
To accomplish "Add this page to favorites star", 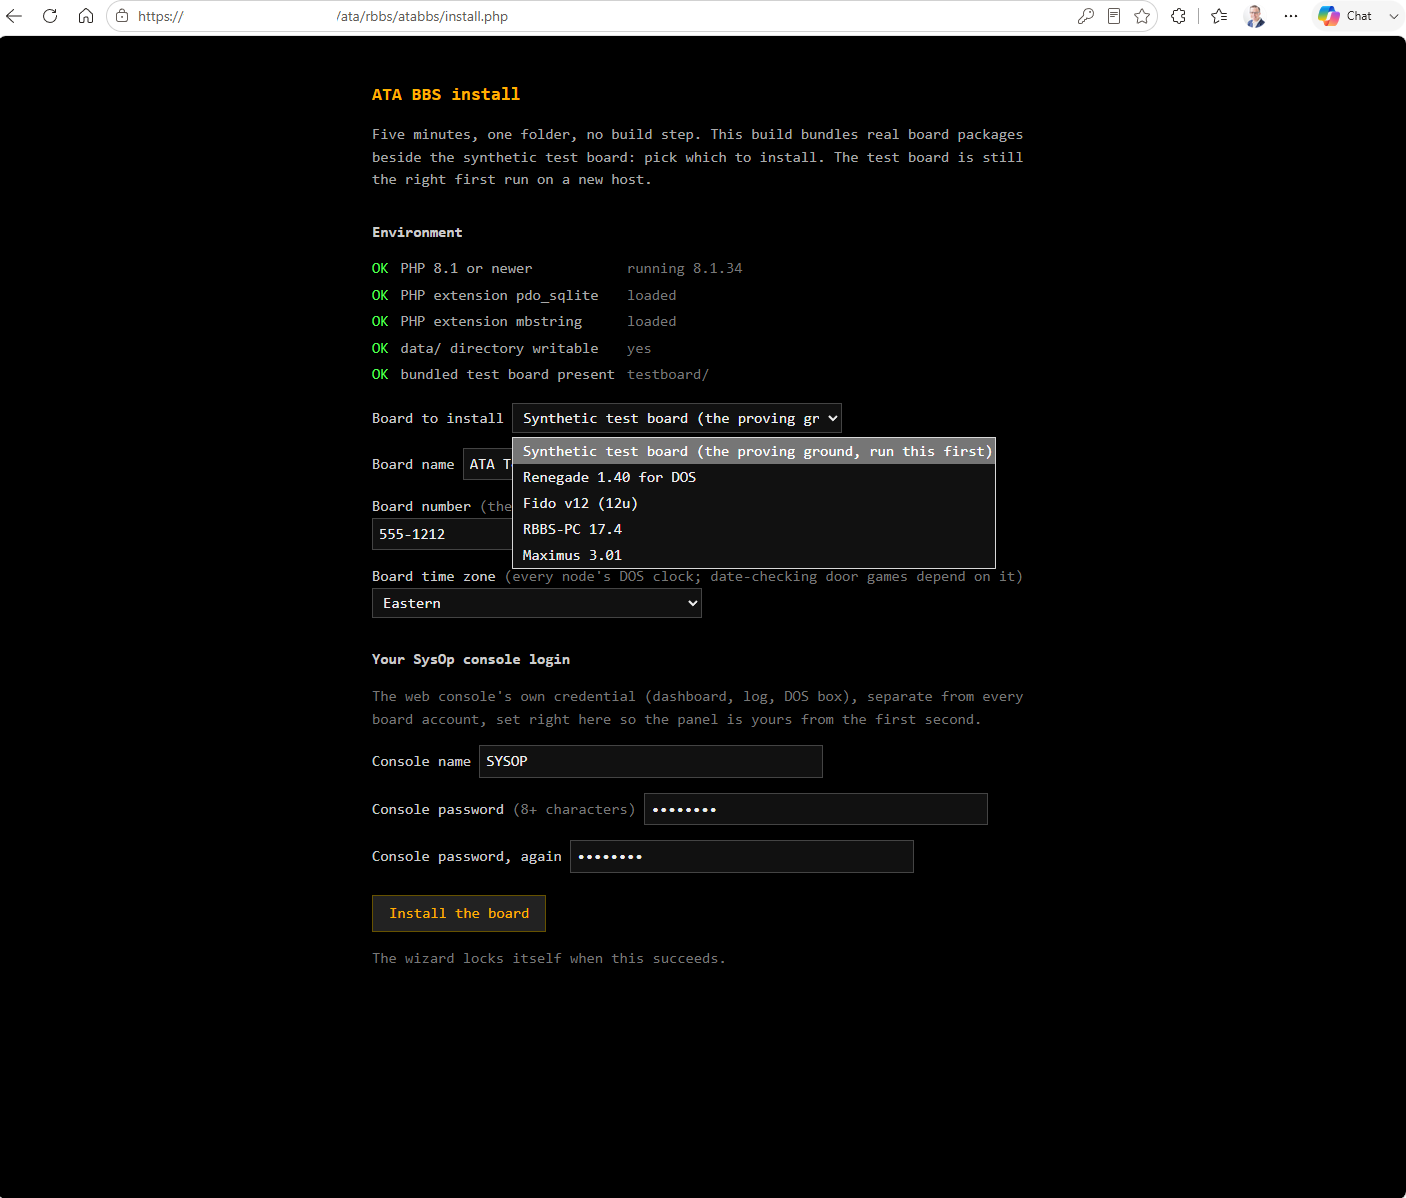I will tap(1142, 16).
